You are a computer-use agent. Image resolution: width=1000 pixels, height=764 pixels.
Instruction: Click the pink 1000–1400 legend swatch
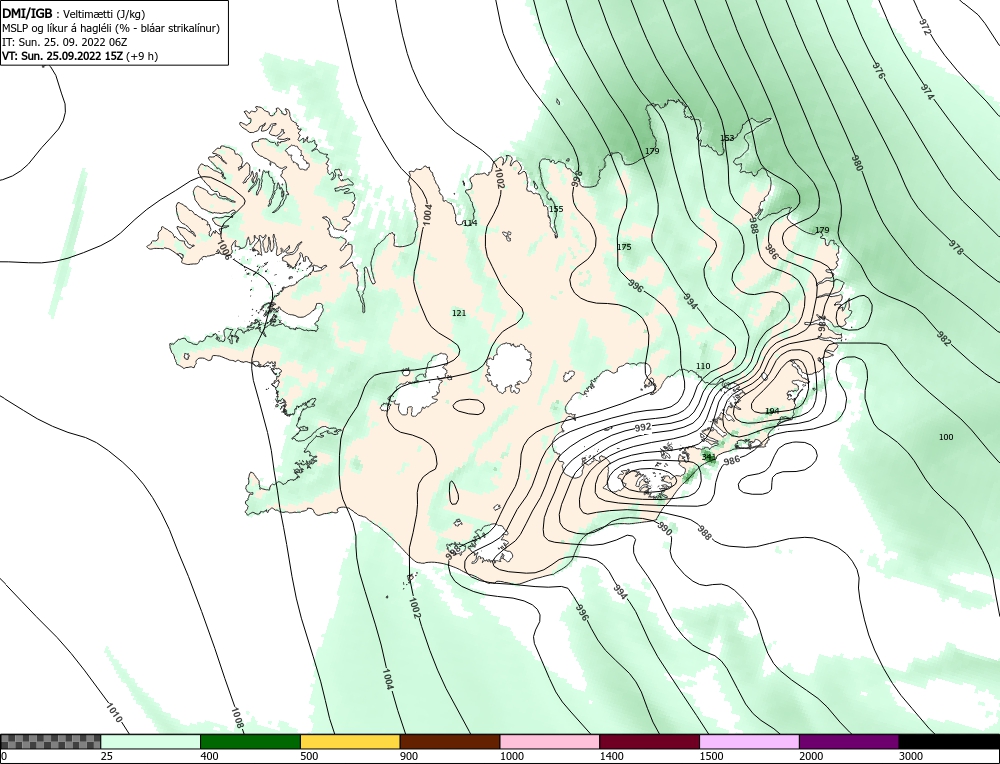pos(550,741)
